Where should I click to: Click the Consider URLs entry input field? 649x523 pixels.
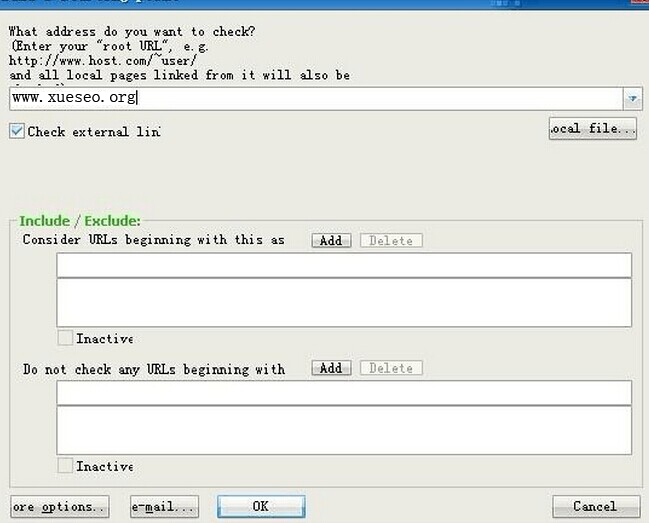(344, 265)
